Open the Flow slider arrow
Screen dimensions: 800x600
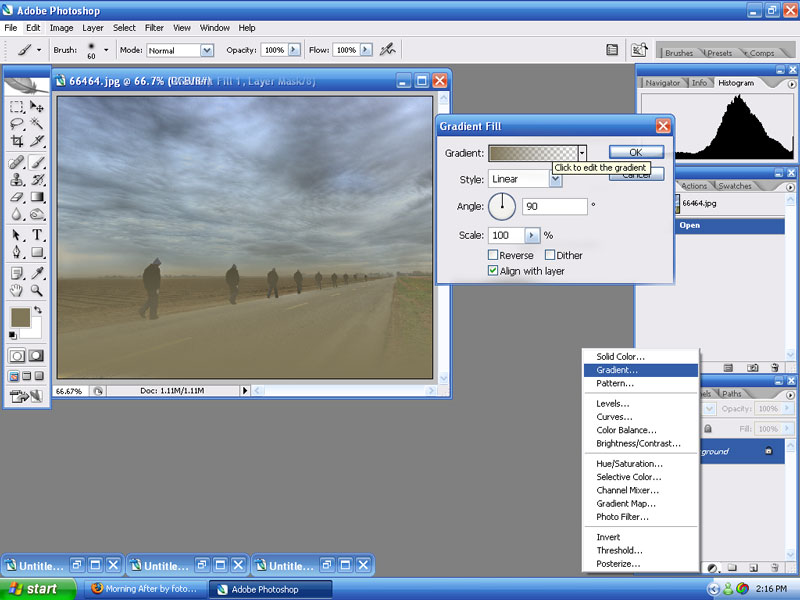click(366, 50)
